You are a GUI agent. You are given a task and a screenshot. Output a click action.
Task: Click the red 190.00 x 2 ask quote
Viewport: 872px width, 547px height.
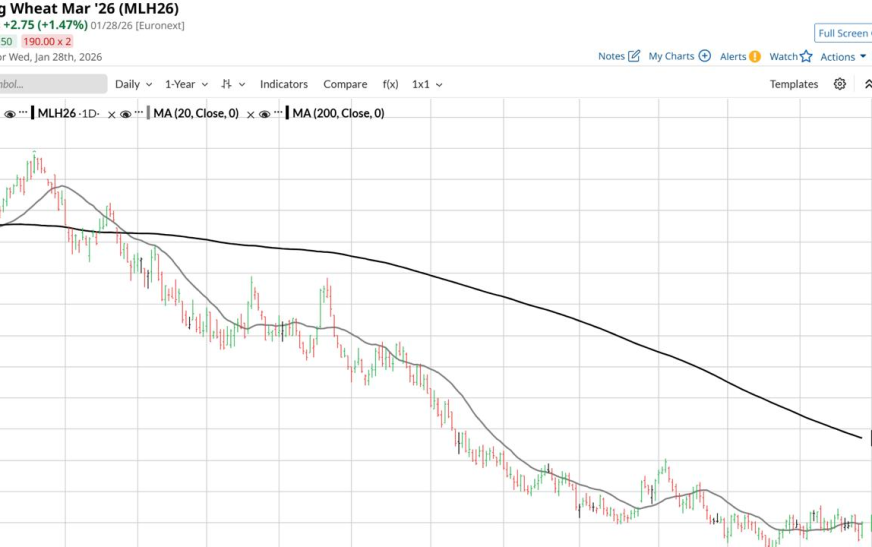pyautogui.click(x=47, y=42)
